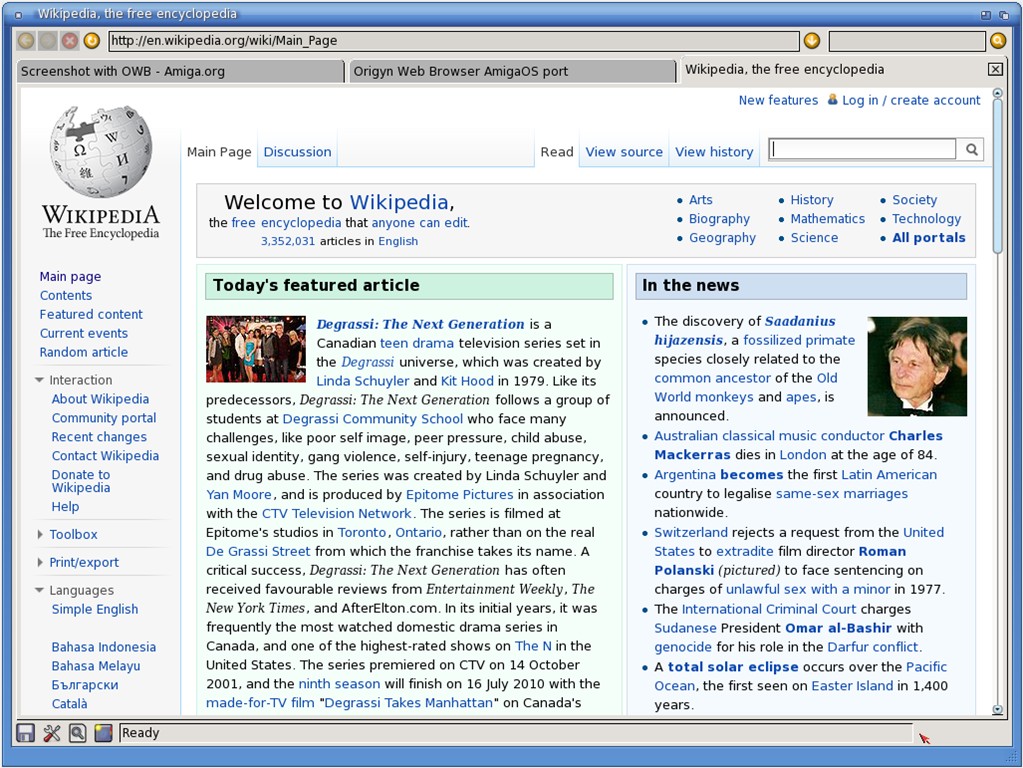Image resolution: width=1023 pixels, height=768 pixels.
Task: Open the Discussion page tab
Action: click(x=298, y=152)
